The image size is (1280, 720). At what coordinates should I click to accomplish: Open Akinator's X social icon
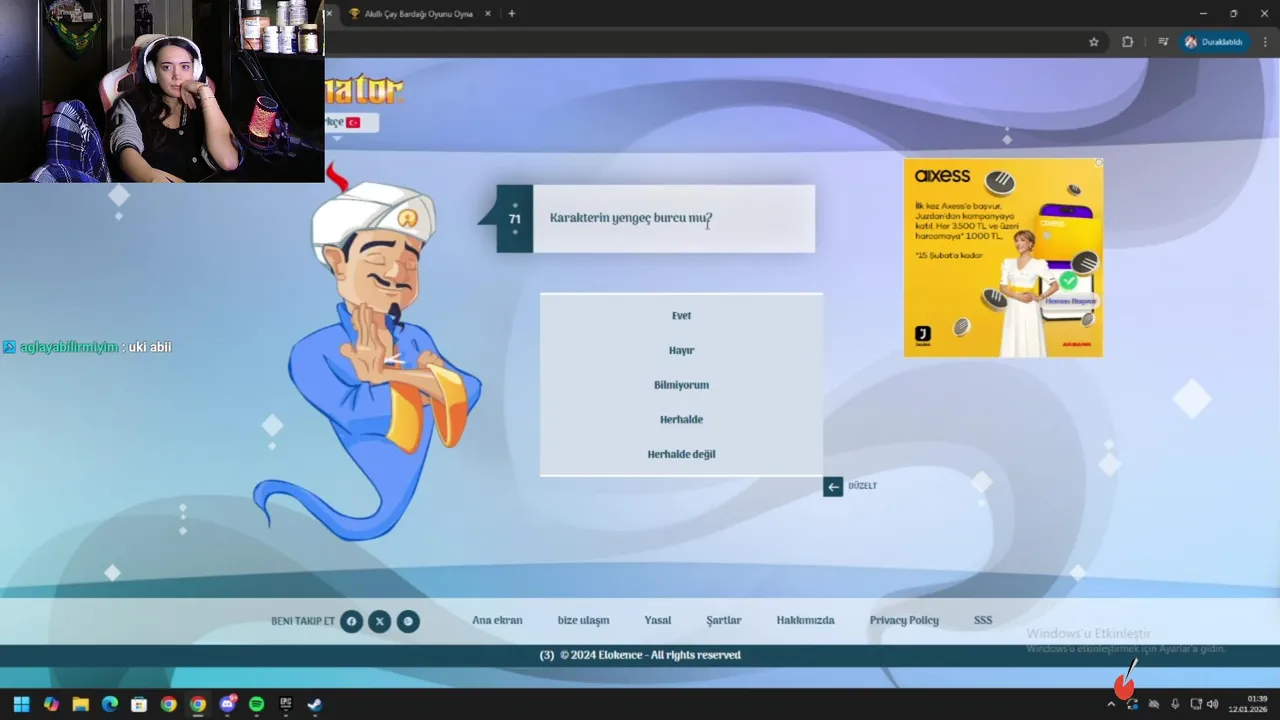tap(379, 622)
